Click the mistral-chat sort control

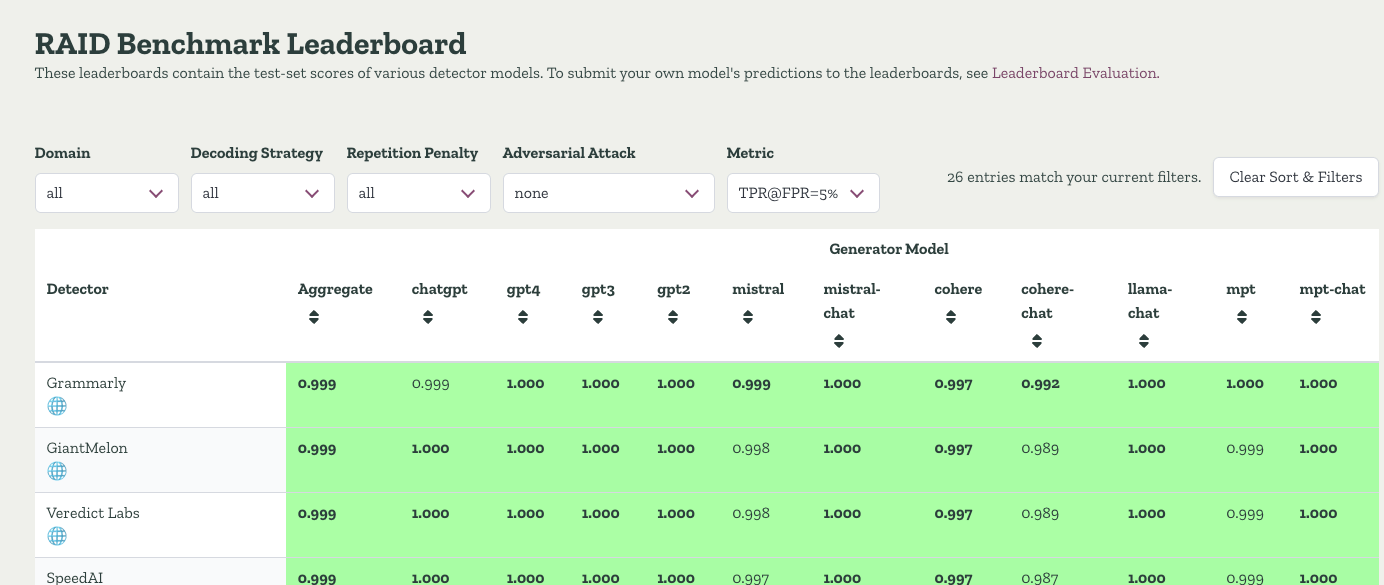839,341
